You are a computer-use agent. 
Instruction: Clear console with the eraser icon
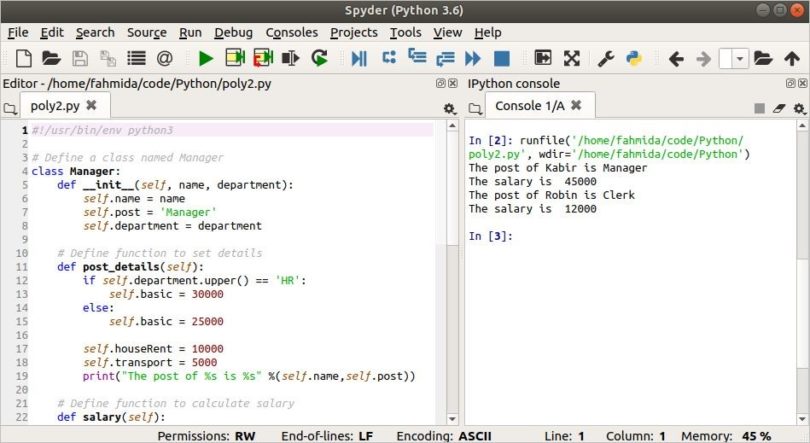click(x=779, y=108)
